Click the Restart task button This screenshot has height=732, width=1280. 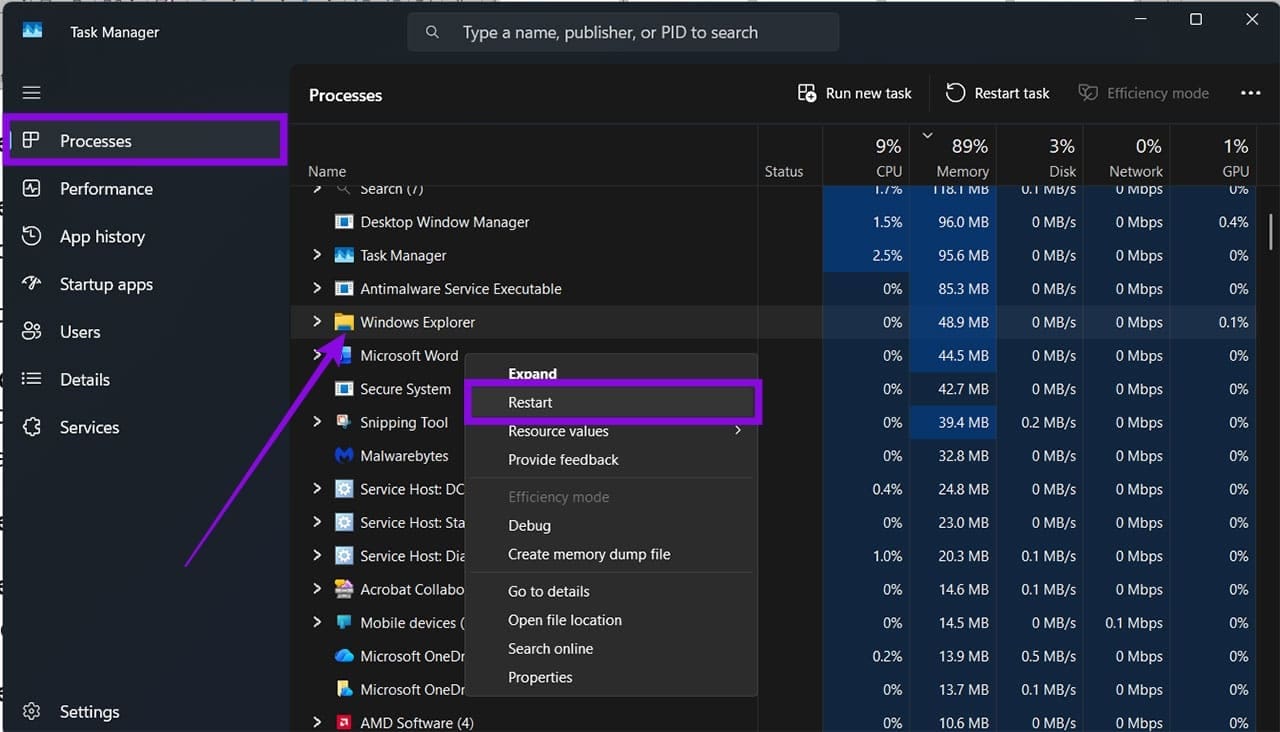pyautogui.click(x=997, y=93)
